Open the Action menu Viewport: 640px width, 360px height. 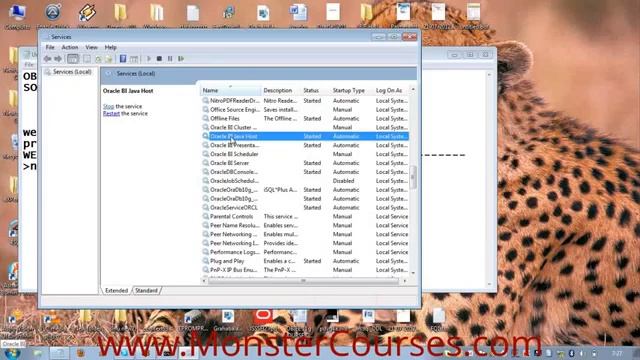click(70, 47)
